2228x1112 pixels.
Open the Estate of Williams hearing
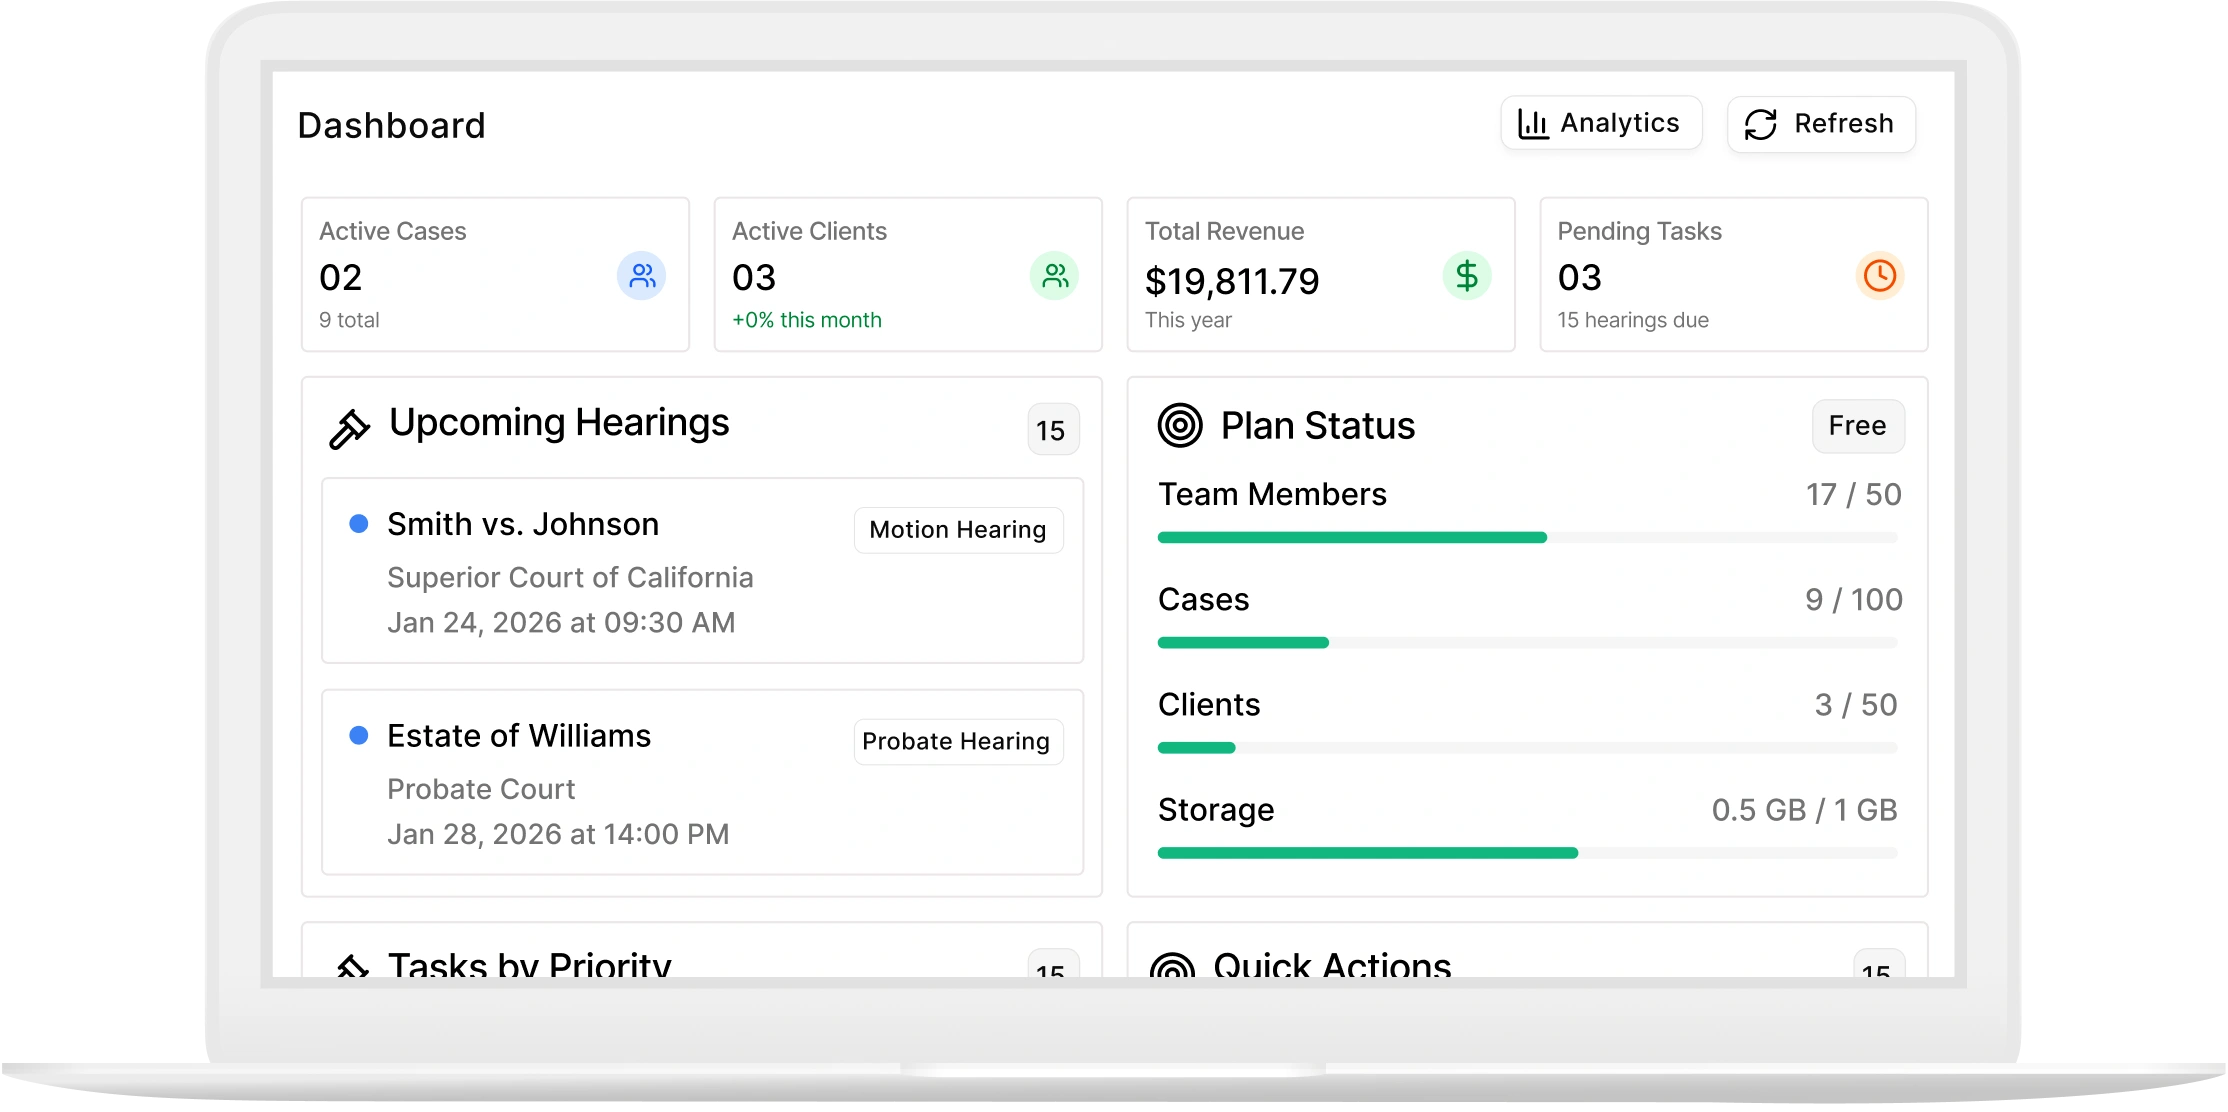point(702,782)
